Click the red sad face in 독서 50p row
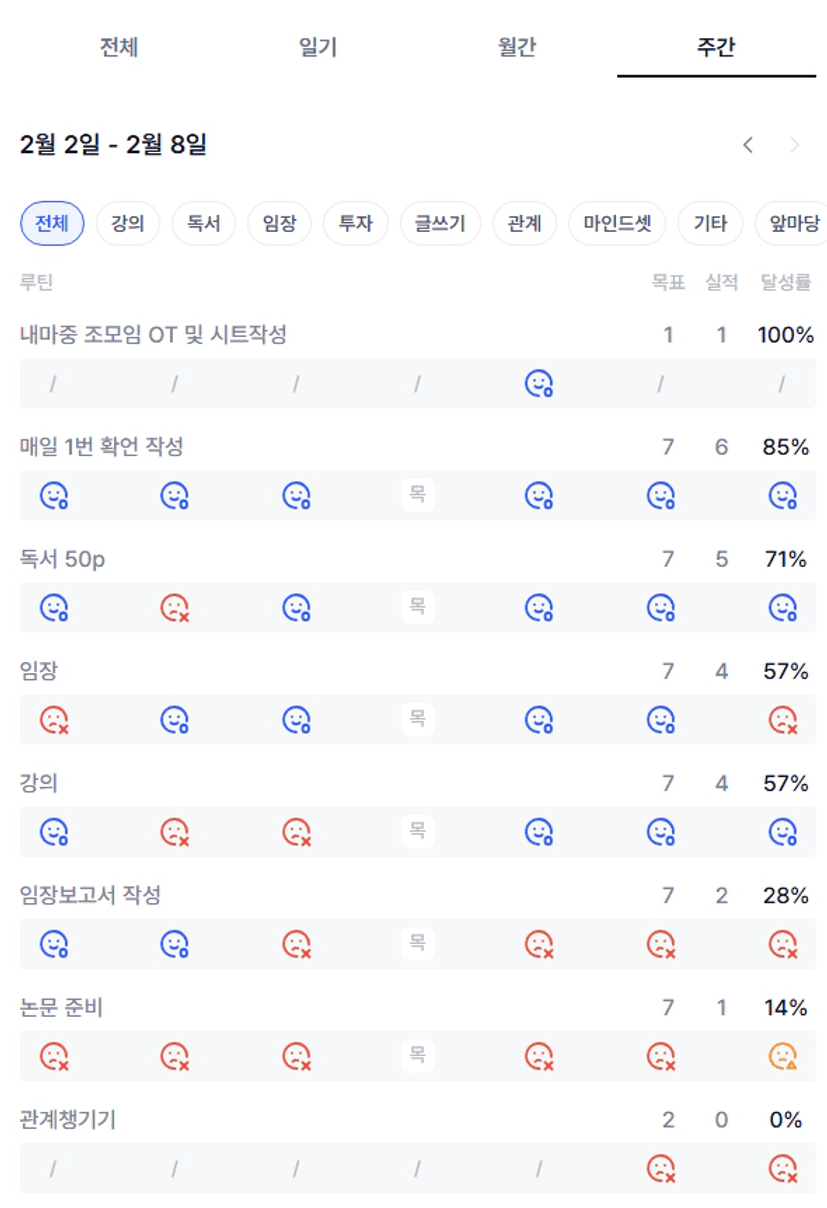 click(175, 607)
